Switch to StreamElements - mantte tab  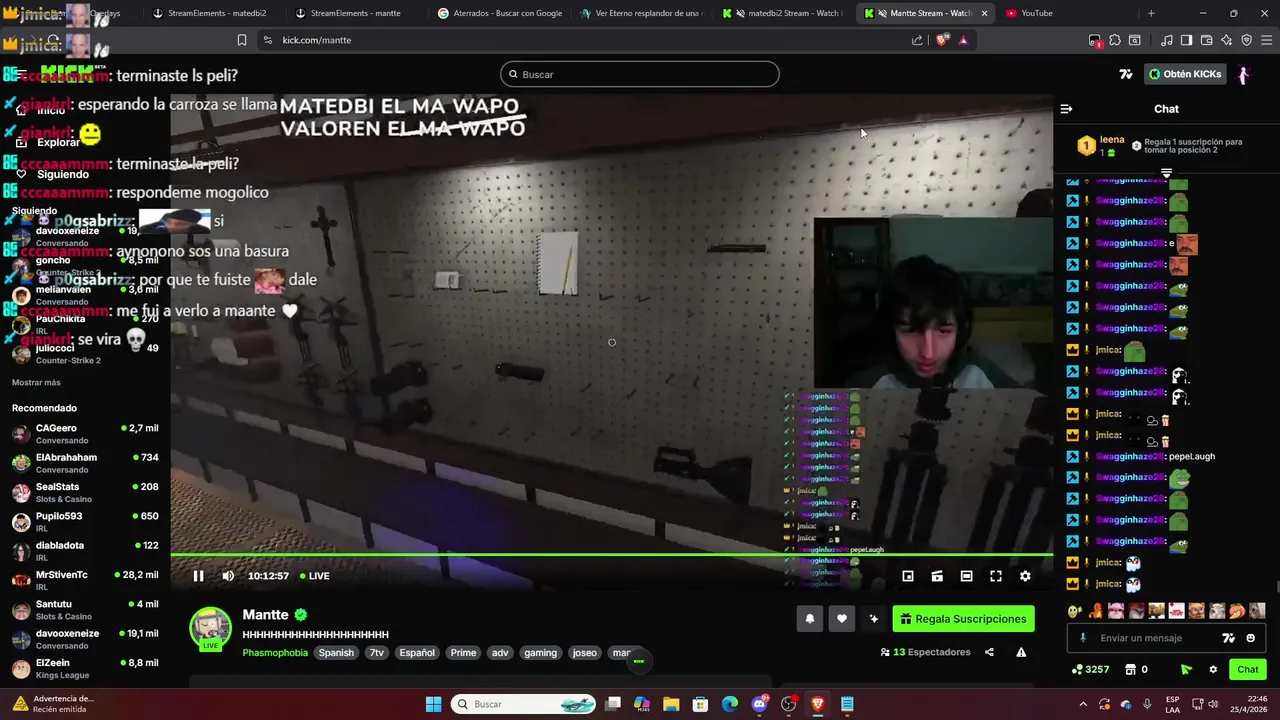(x=356, y=13)
